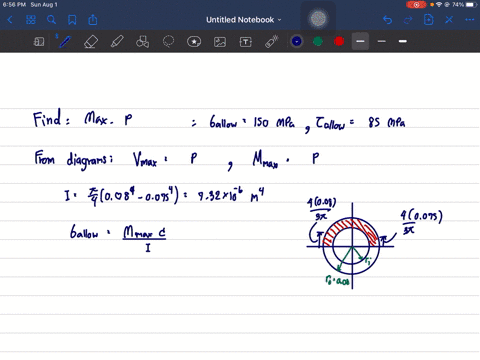
Task: Select the laser pointer tool
Action: coord(272,42)
